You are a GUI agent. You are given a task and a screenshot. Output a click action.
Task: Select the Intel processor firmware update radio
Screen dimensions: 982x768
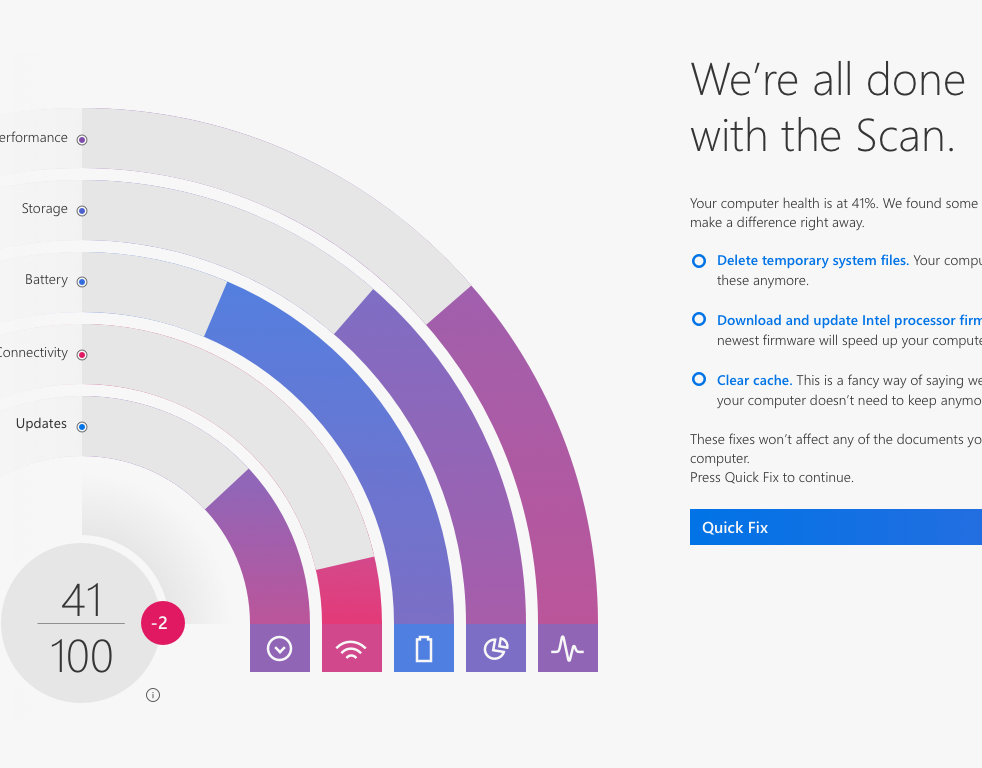[x=699, y=319]
